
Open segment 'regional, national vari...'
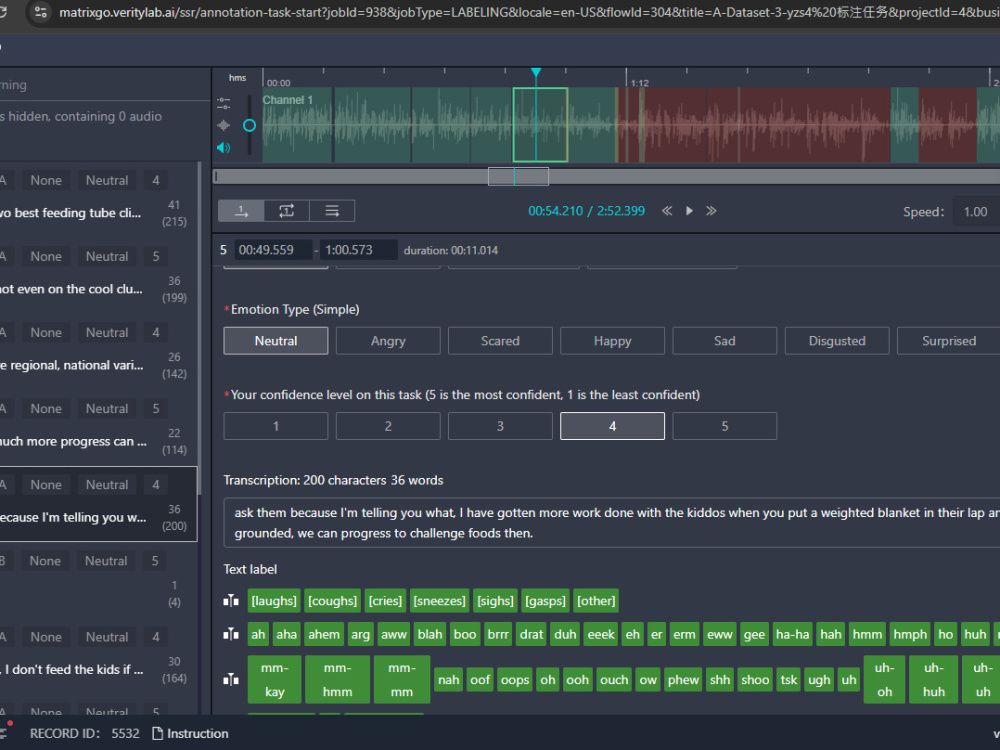point(98,351)
